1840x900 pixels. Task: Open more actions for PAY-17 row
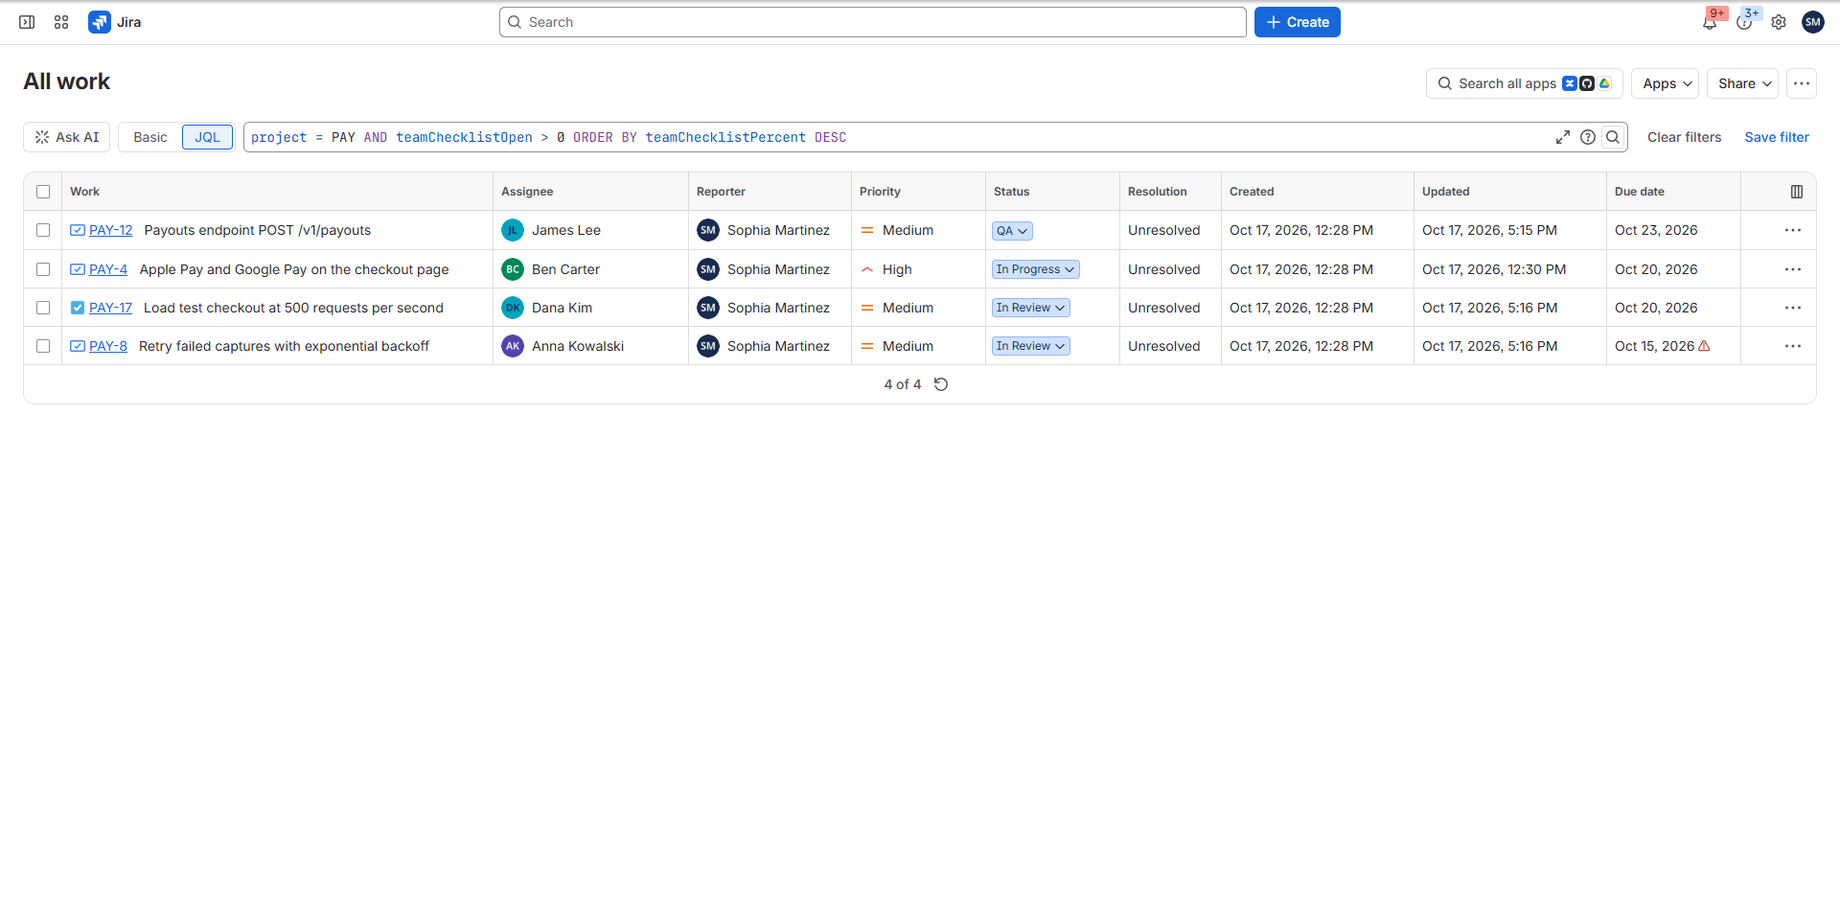pos(1792,308)
